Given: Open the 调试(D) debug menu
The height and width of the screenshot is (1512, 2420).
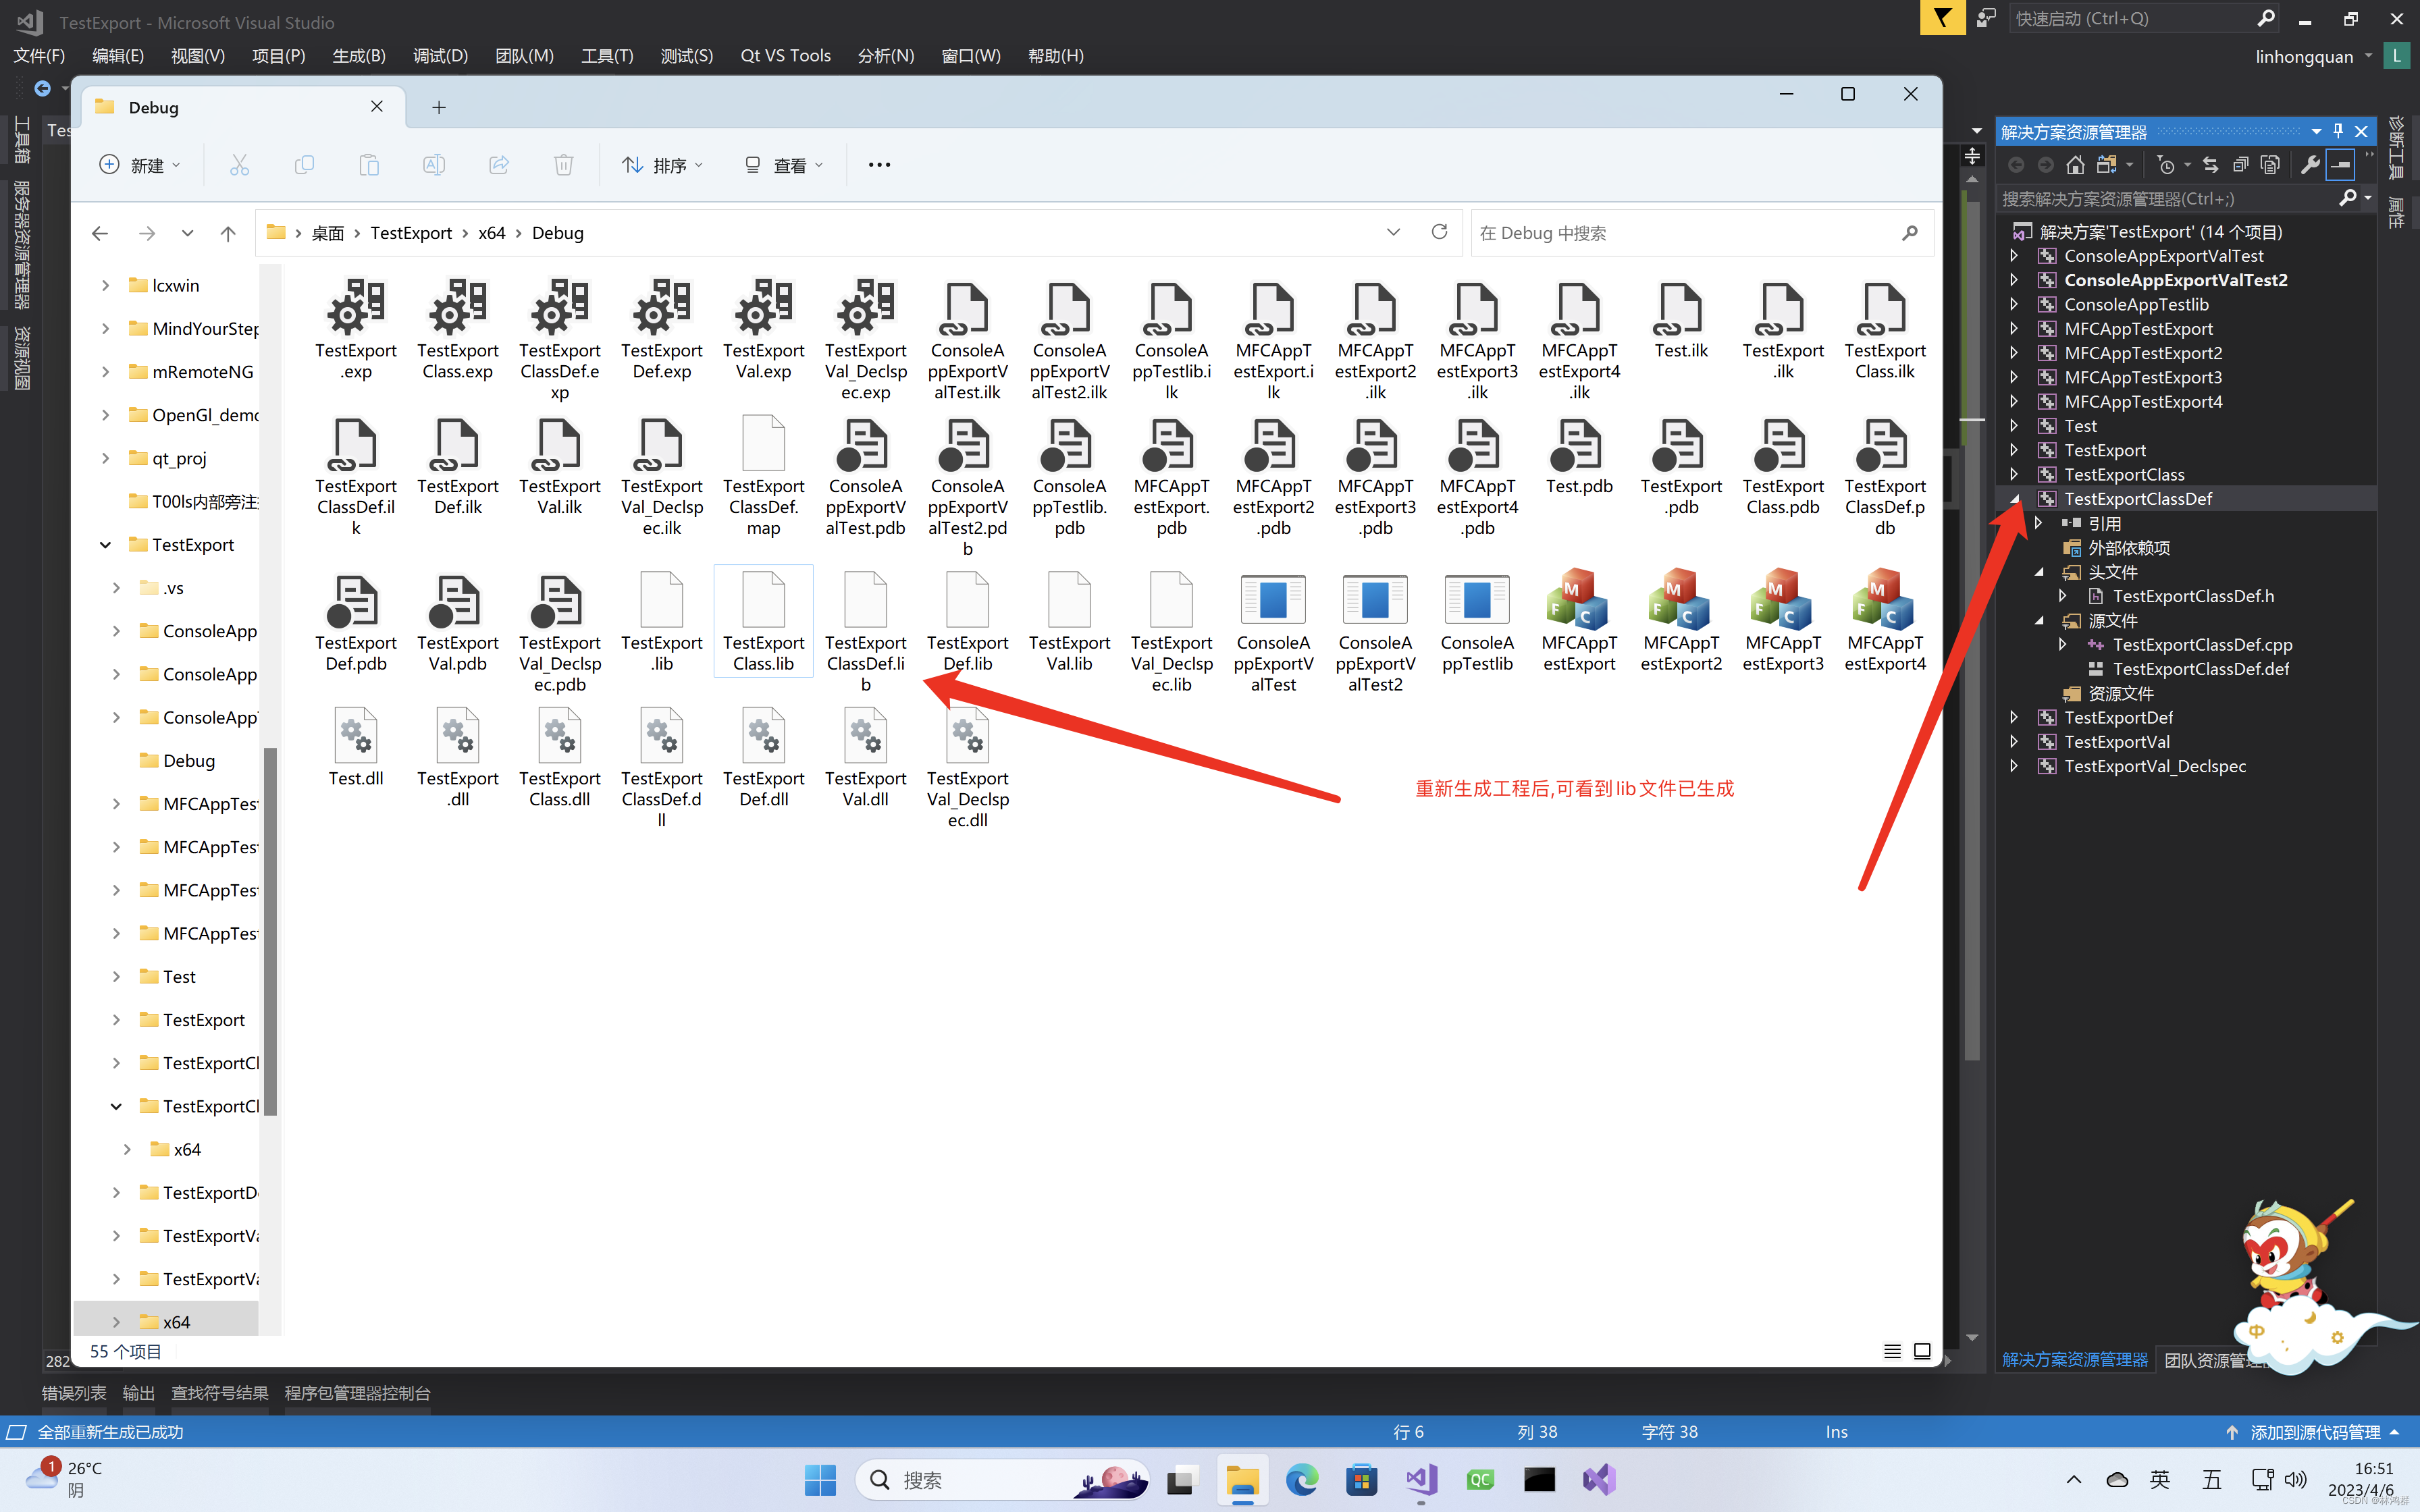Looking at the screenshot, I should click(x=440, y=56).
